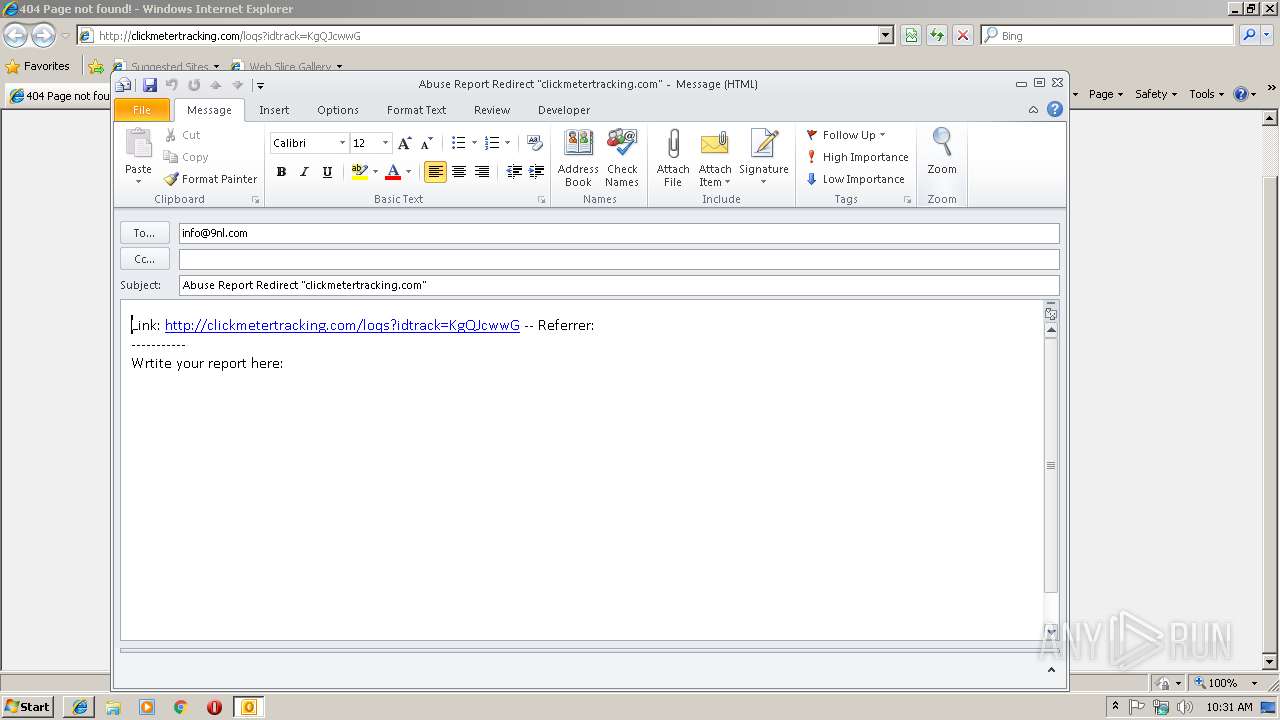Clear all formatting from the text

point(535,143)
